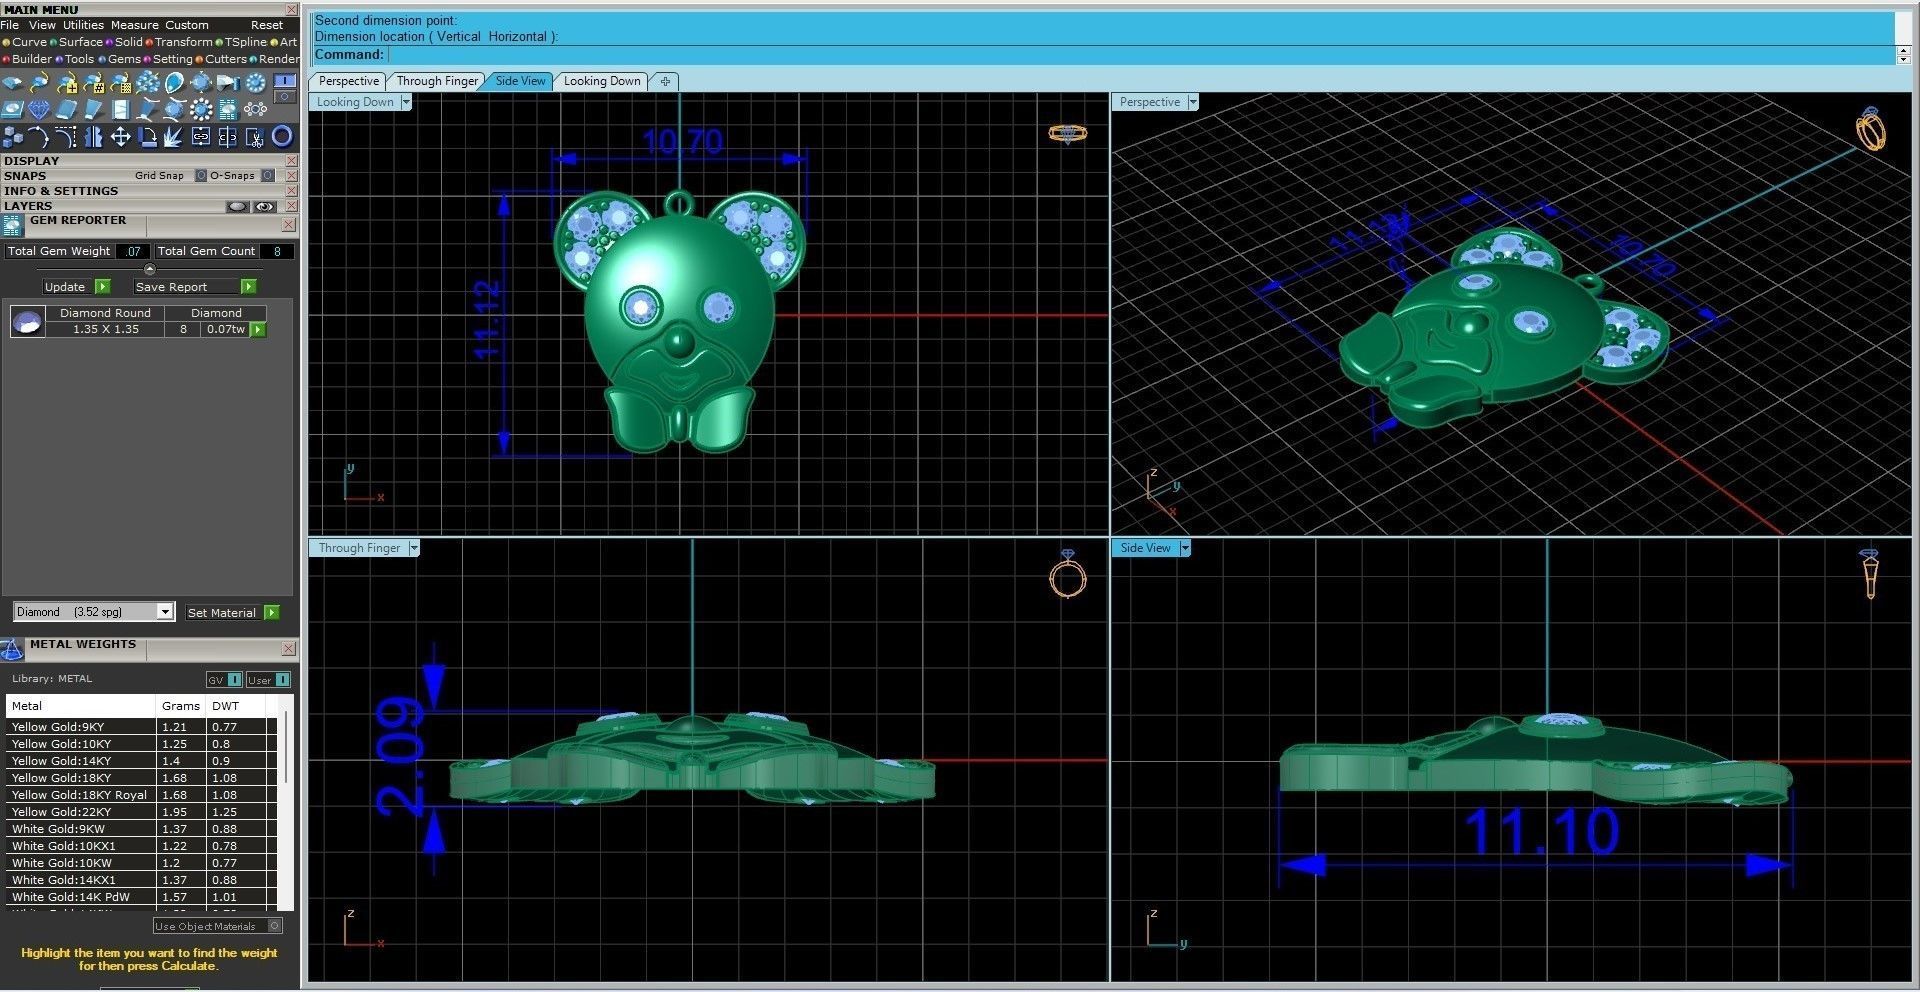Viewport: 1920px width, 992px height.
Task: Select the Through Finger viewport tab
Action: [437, 81]
